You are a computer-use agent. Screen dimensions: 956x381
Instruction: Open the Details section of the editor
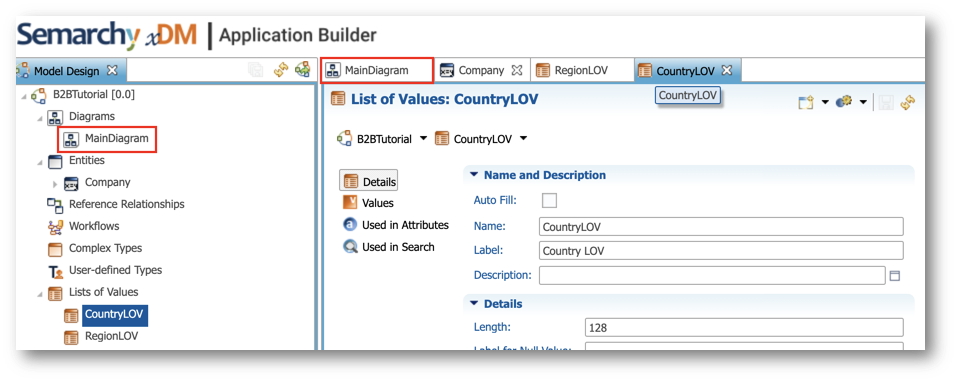pos(368,181)
